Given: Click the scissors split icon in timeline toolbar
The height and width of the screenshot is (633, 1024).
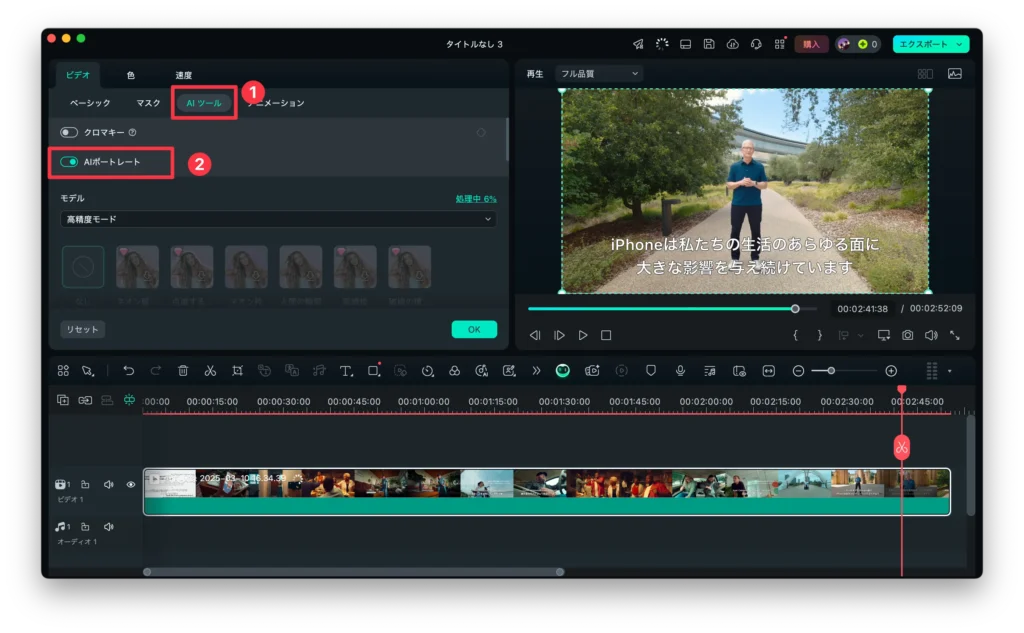Looking at the screenshot, I should pos(210,370).
